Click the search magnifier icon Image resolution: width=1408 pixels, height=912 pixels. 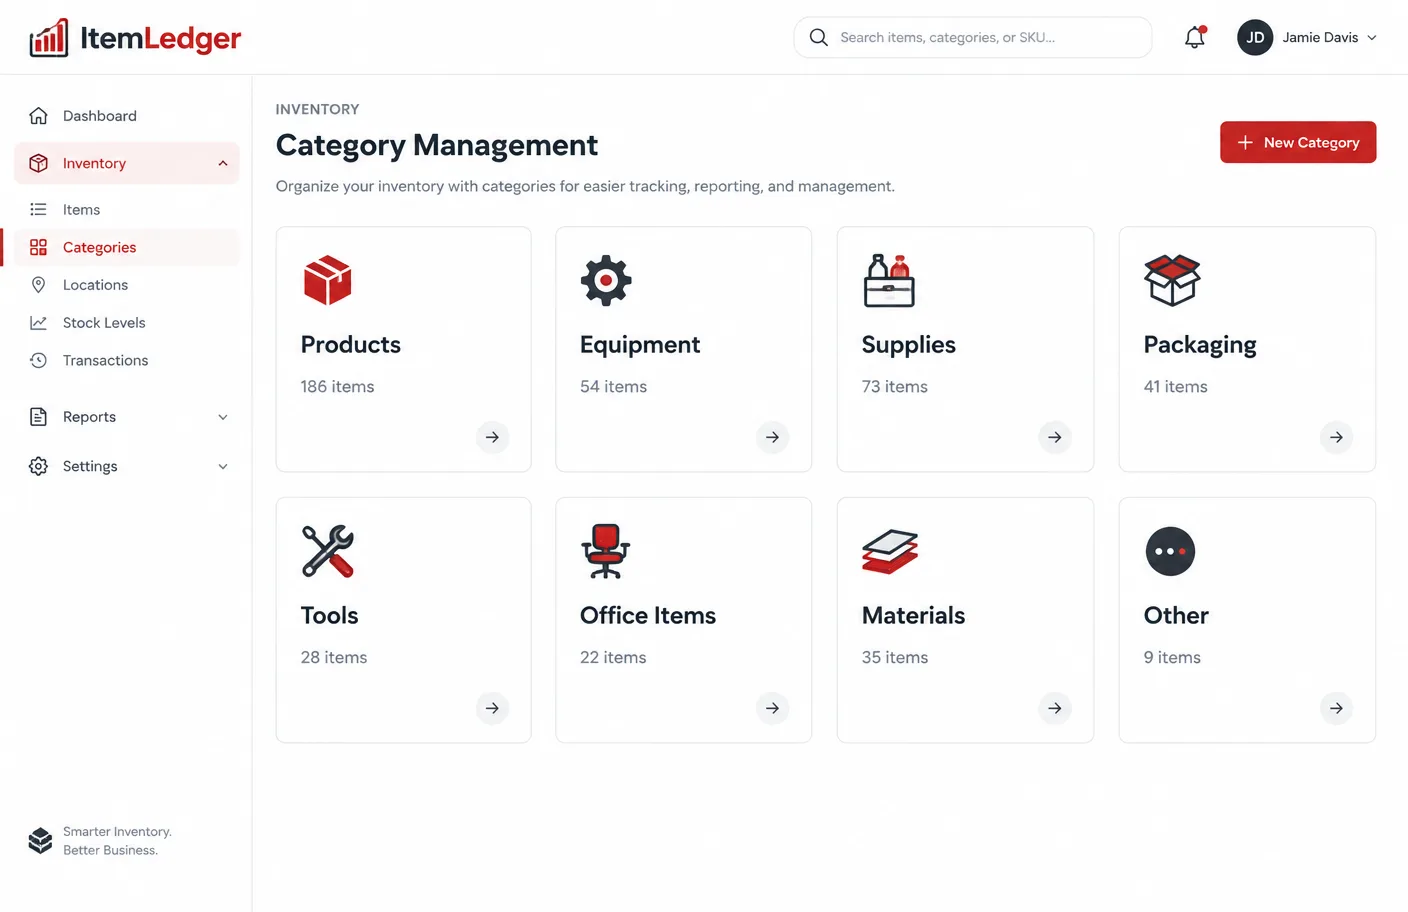818,37
